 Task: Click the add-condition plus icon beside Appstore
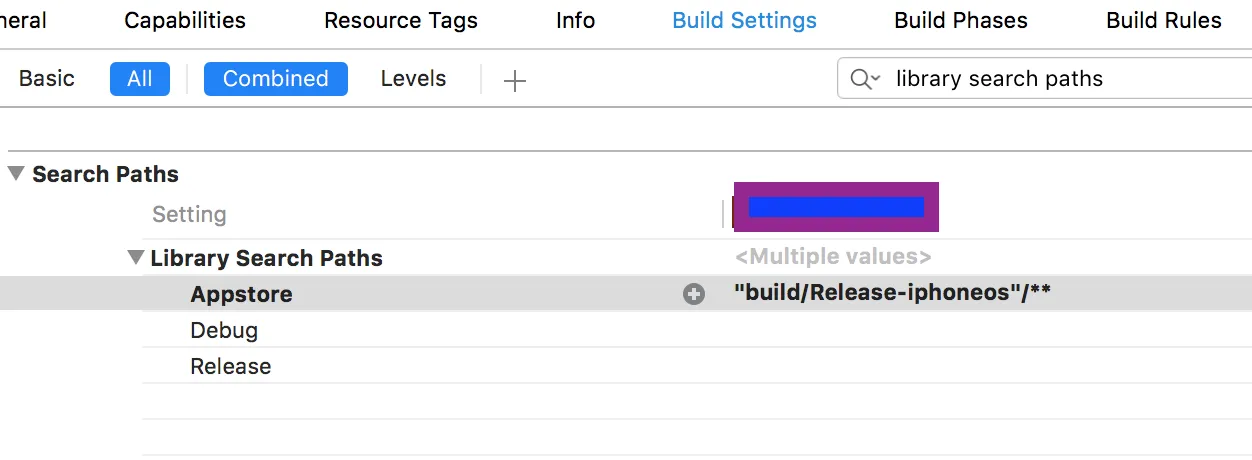(x=693, y=294)
